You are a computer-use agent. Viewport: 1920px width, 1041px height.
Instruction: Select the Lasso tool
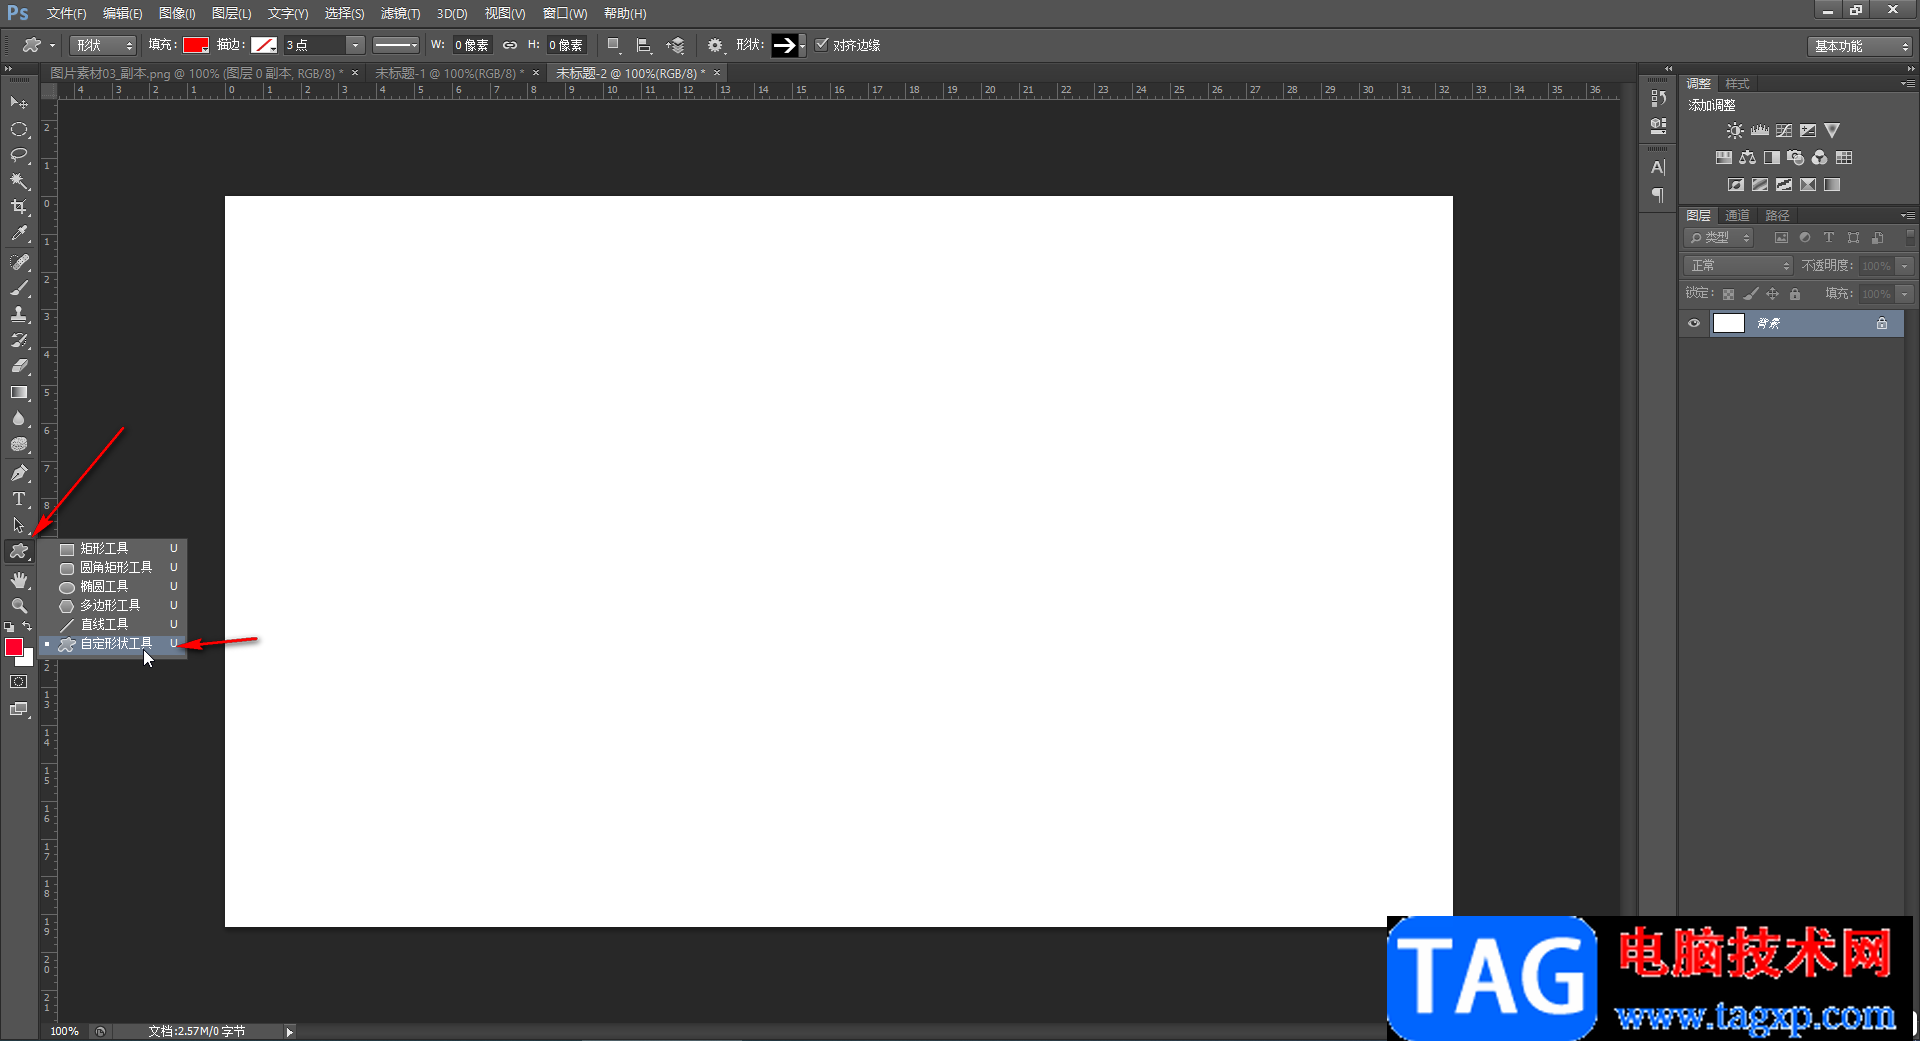coord(19,155)
